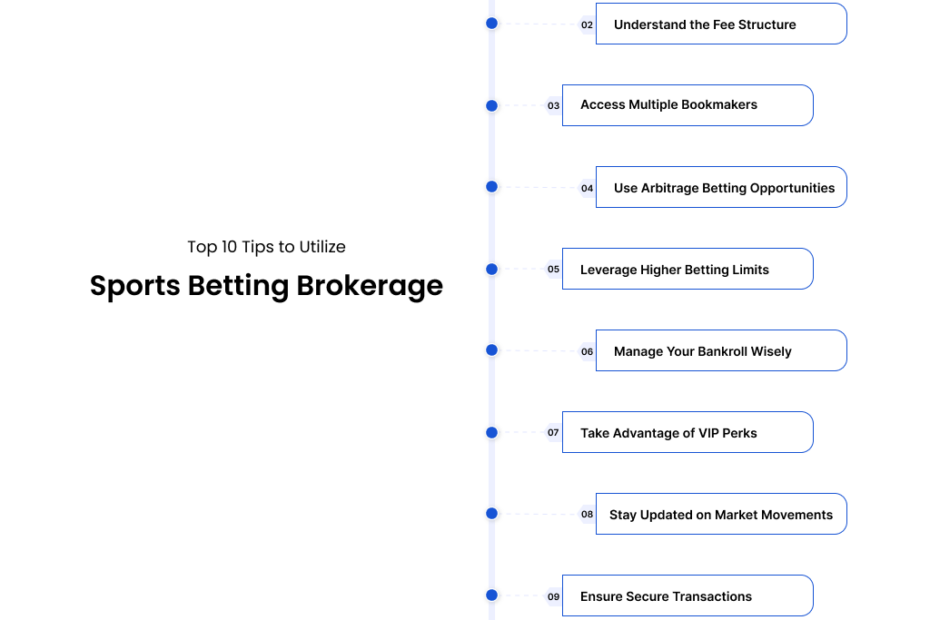
Task: Click Stay Updated on Market Movements box
Action: click(721, 514)
